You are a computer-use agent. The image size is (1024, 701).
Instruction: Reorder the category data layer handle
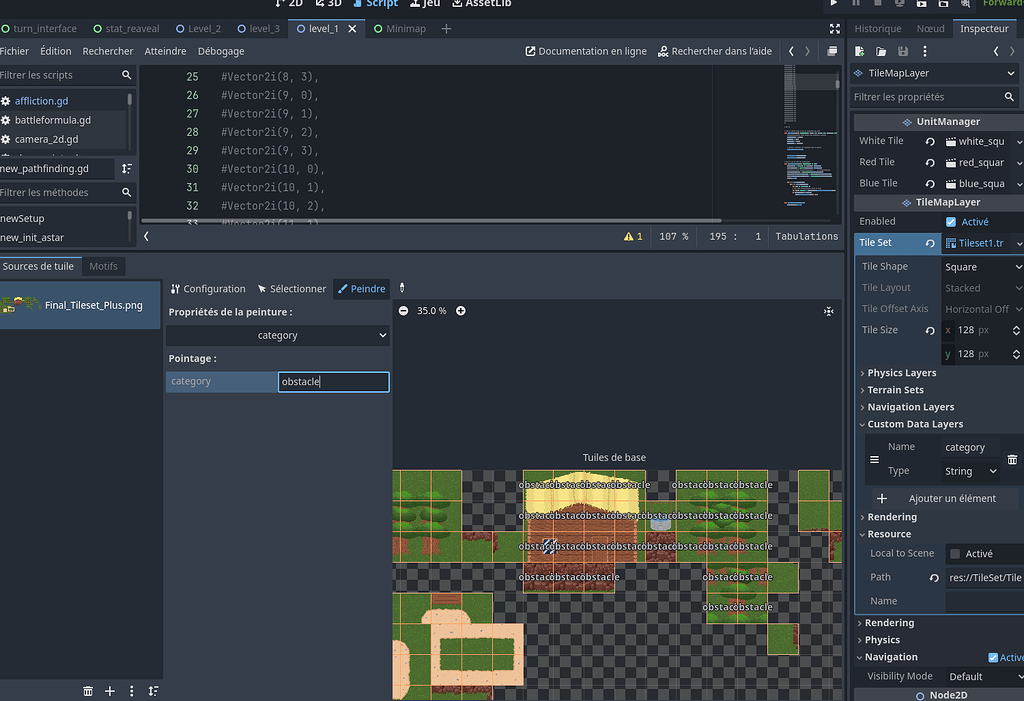[874, 459]
